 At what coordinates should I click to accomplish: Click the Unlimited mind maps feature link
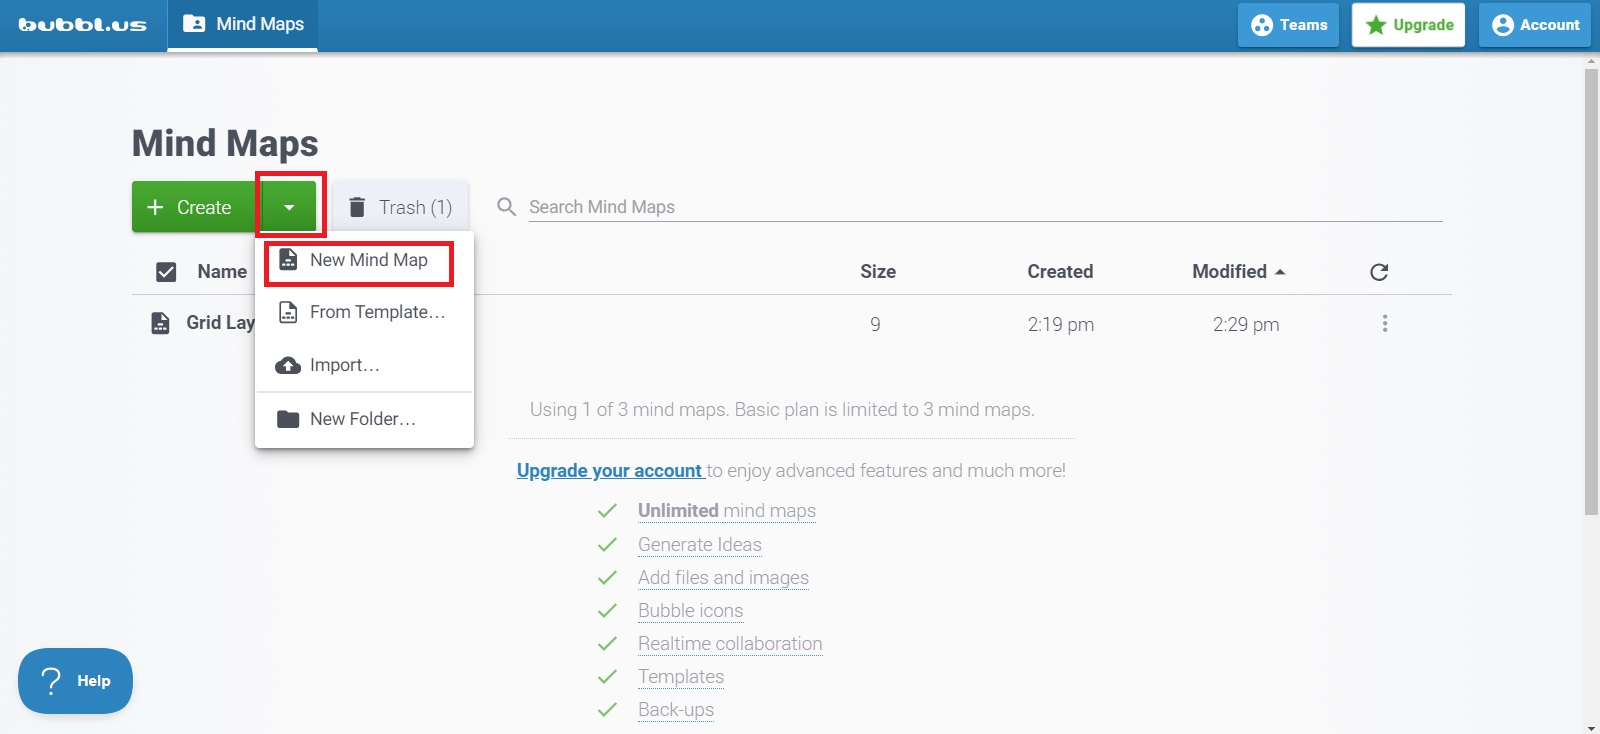click(x=727, y=511)
